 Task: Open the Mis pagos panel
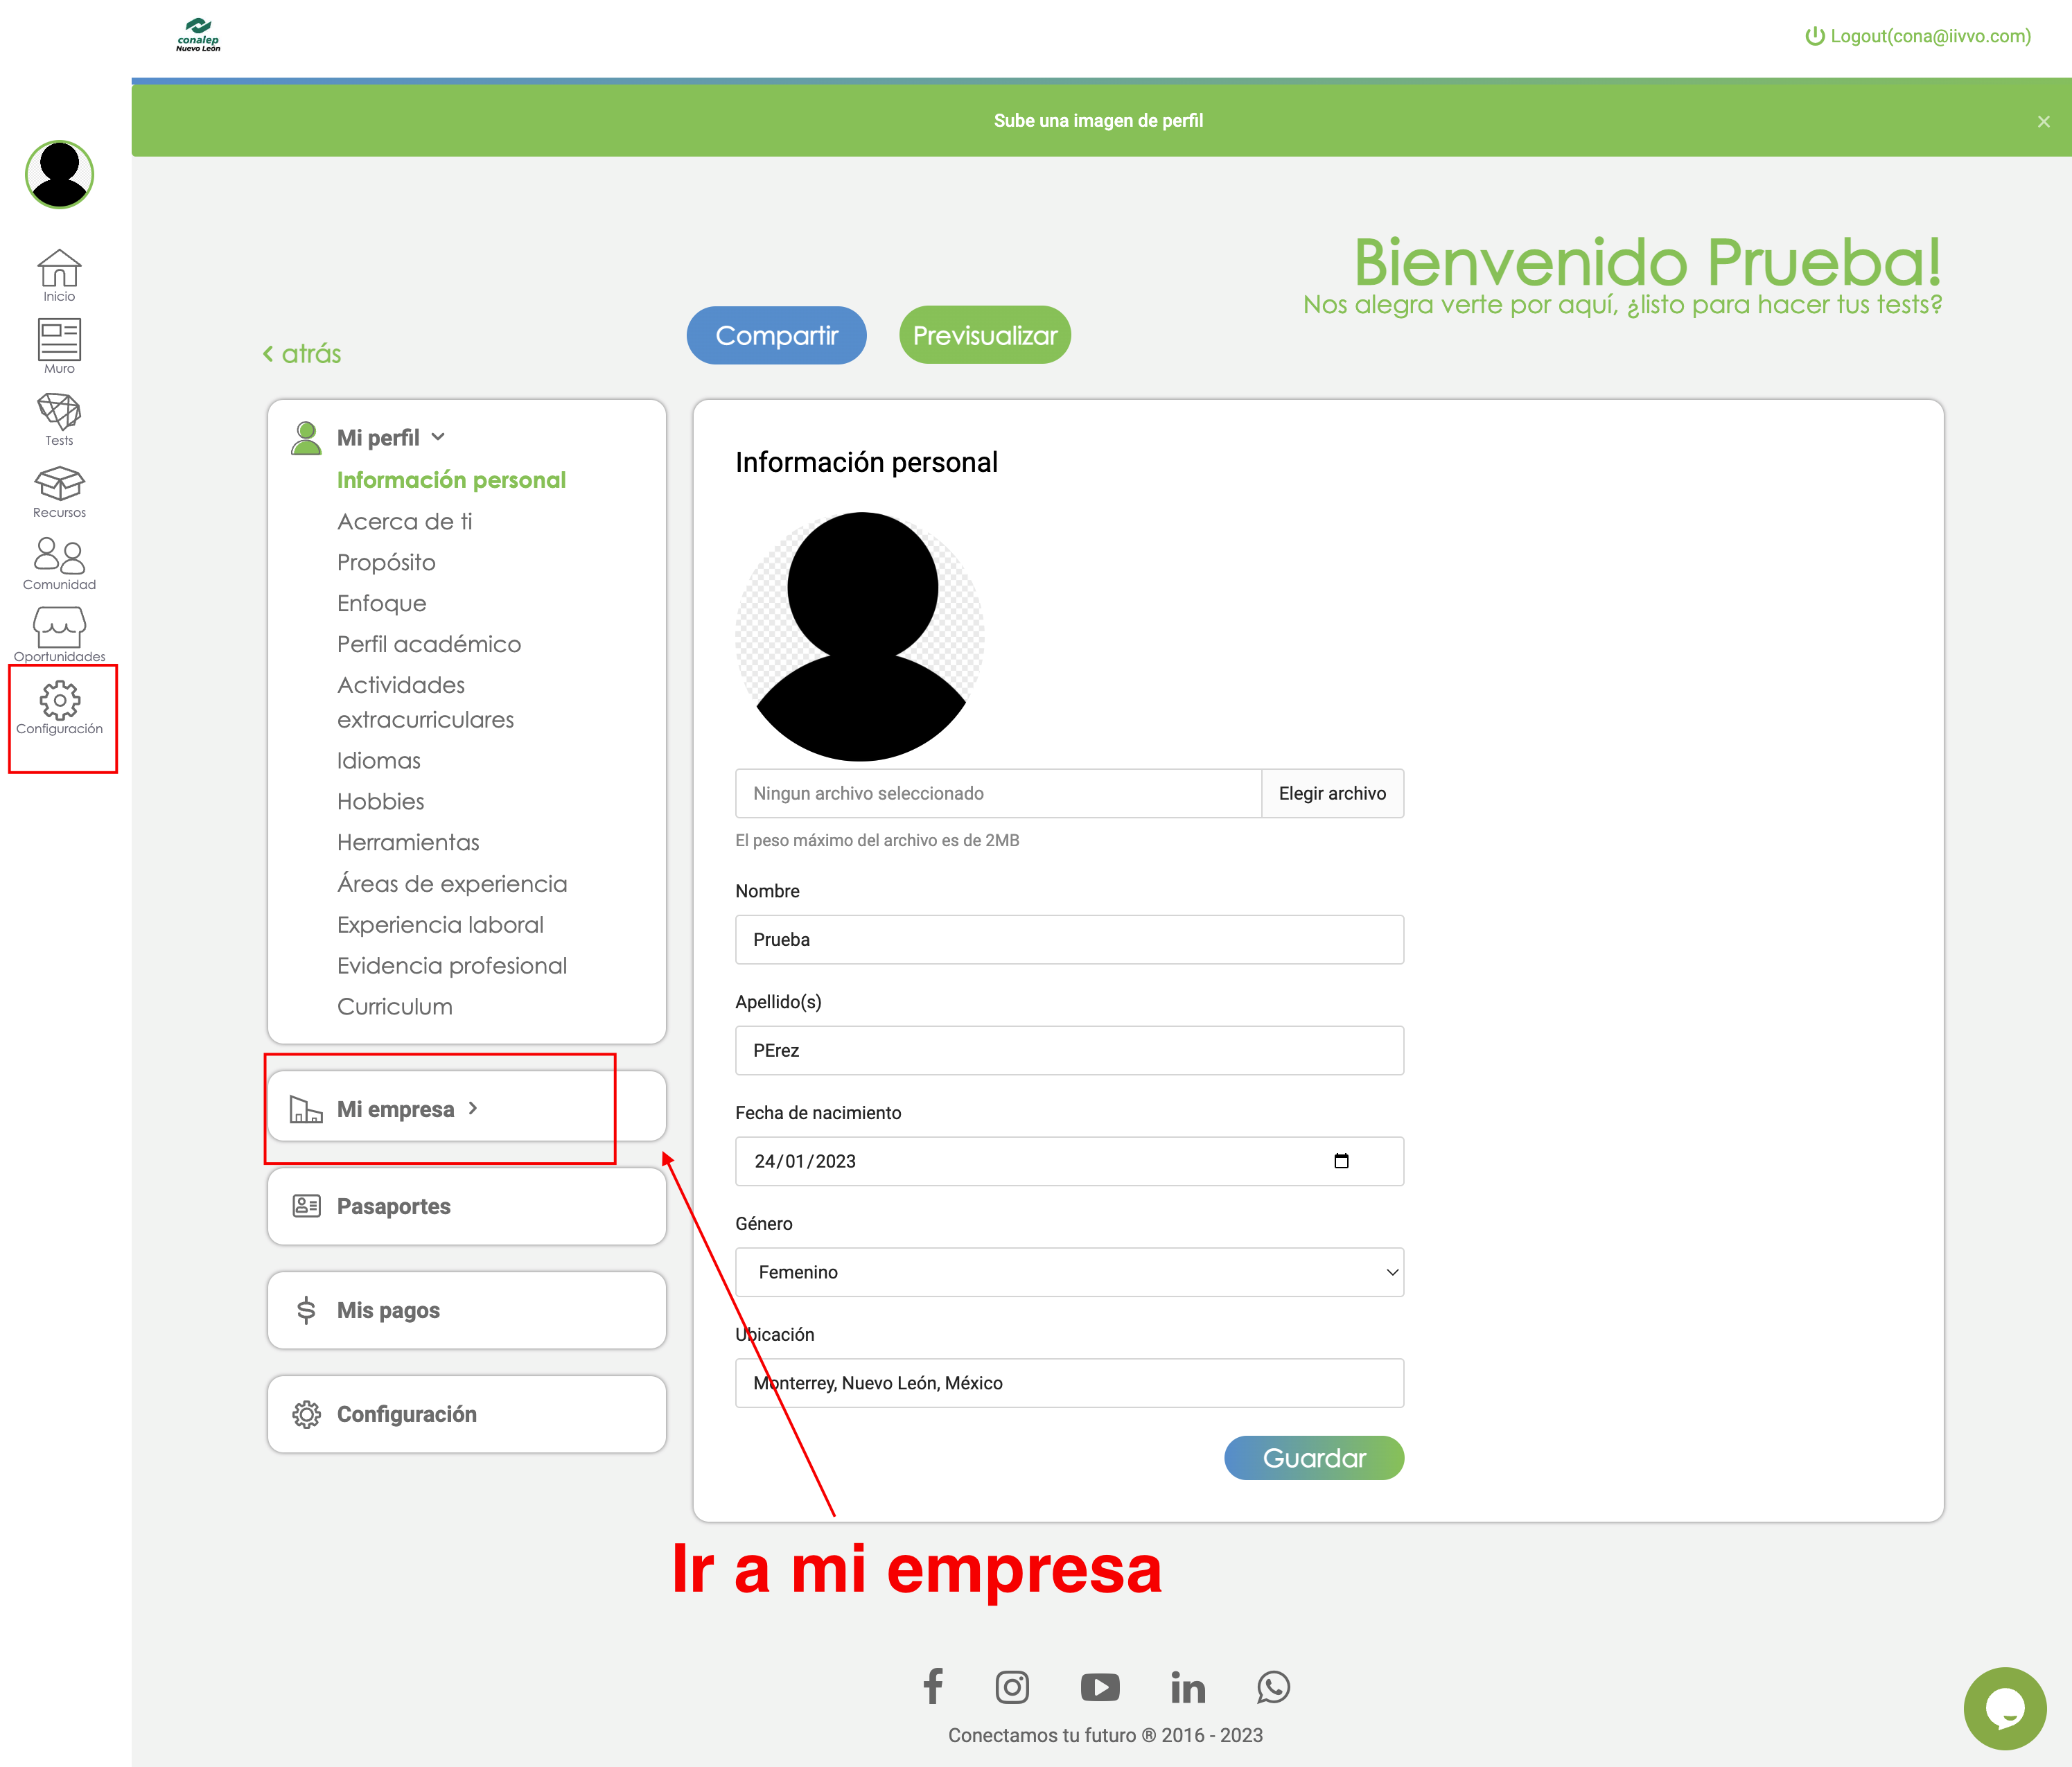coord(467,1310)
